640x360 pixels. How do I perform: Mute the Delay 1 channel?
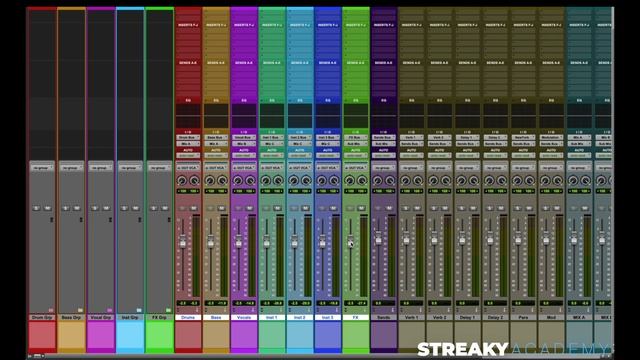[473, 208]
